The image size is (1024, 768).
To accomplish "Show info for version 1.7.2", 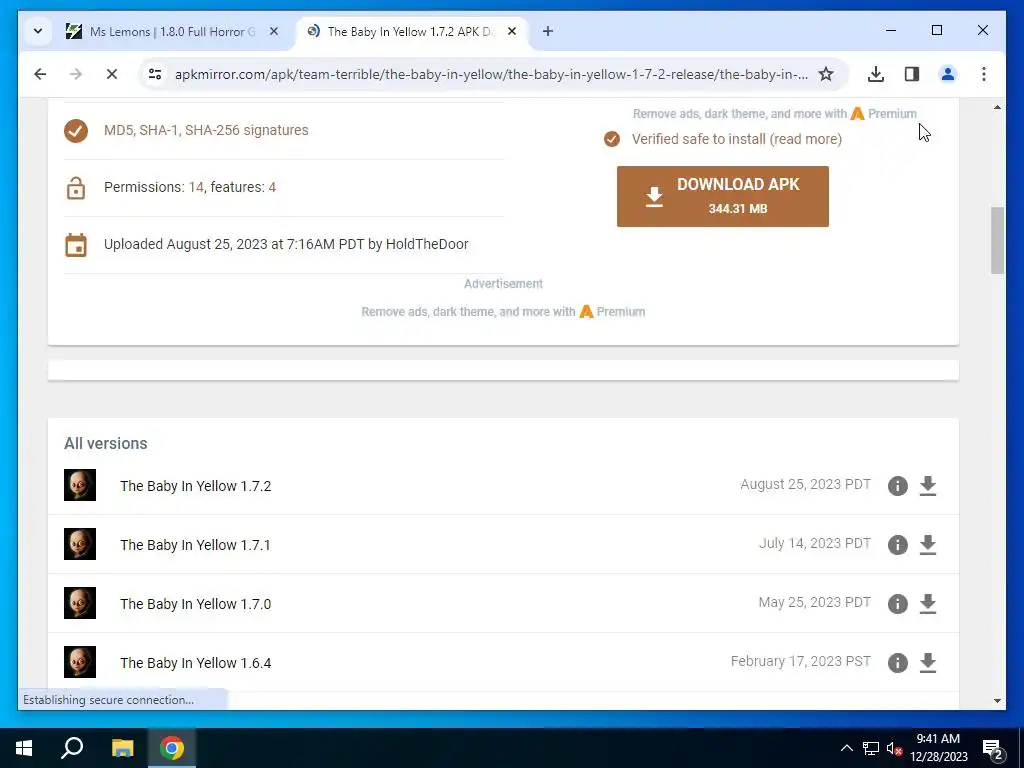I will (898, 486).
